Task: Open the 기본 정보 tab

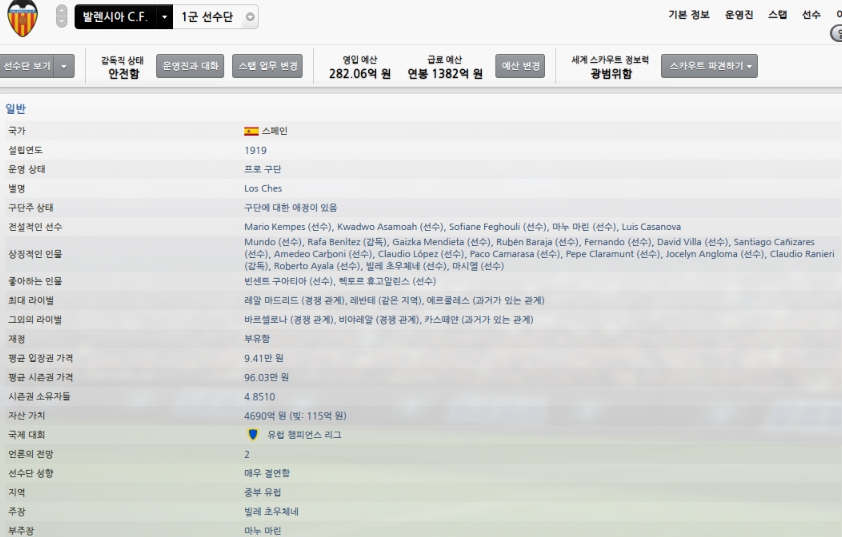Action: [x=689, y=15]
